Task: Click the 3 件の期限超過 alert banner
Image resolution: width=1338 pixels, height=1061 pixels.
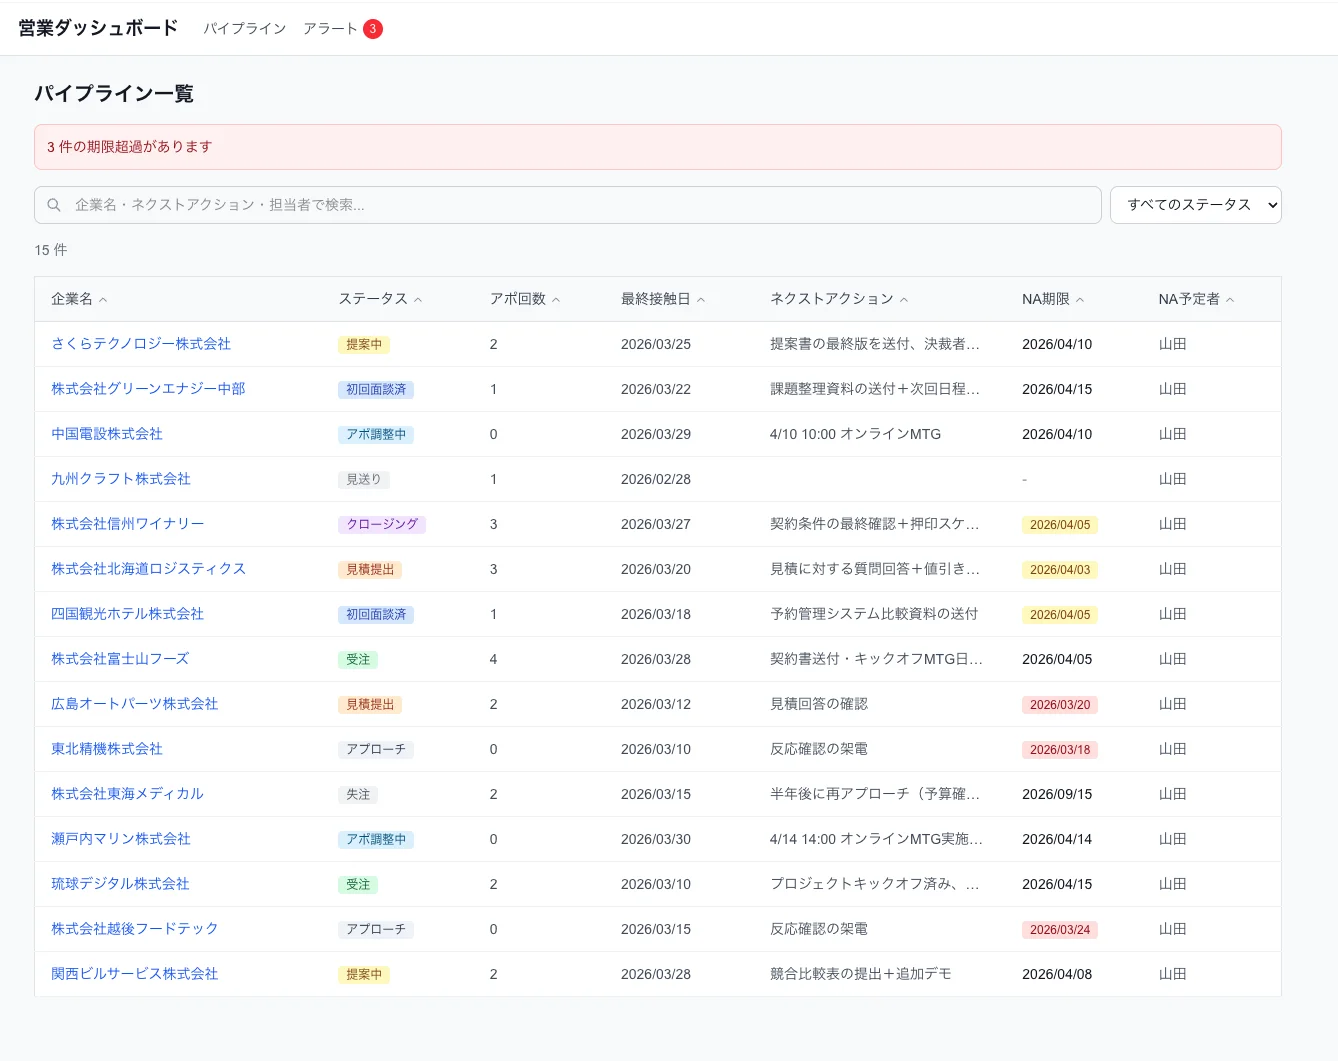Action: [x=657, y=147]
